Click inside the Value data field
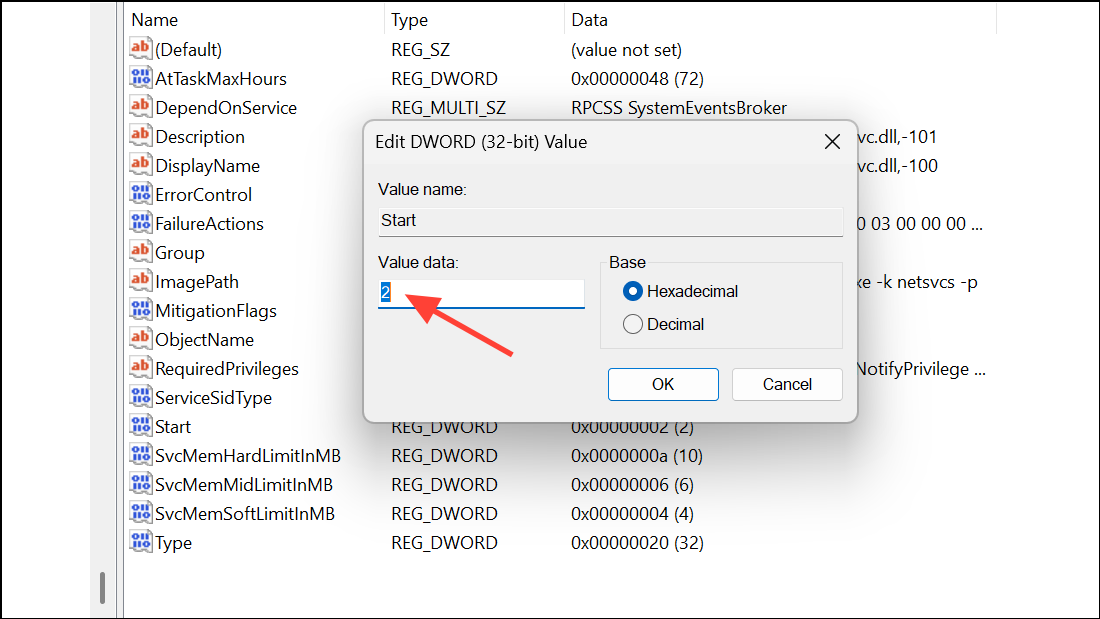The height and width of the screenshot is (619, 1100). tap(480, 293)
